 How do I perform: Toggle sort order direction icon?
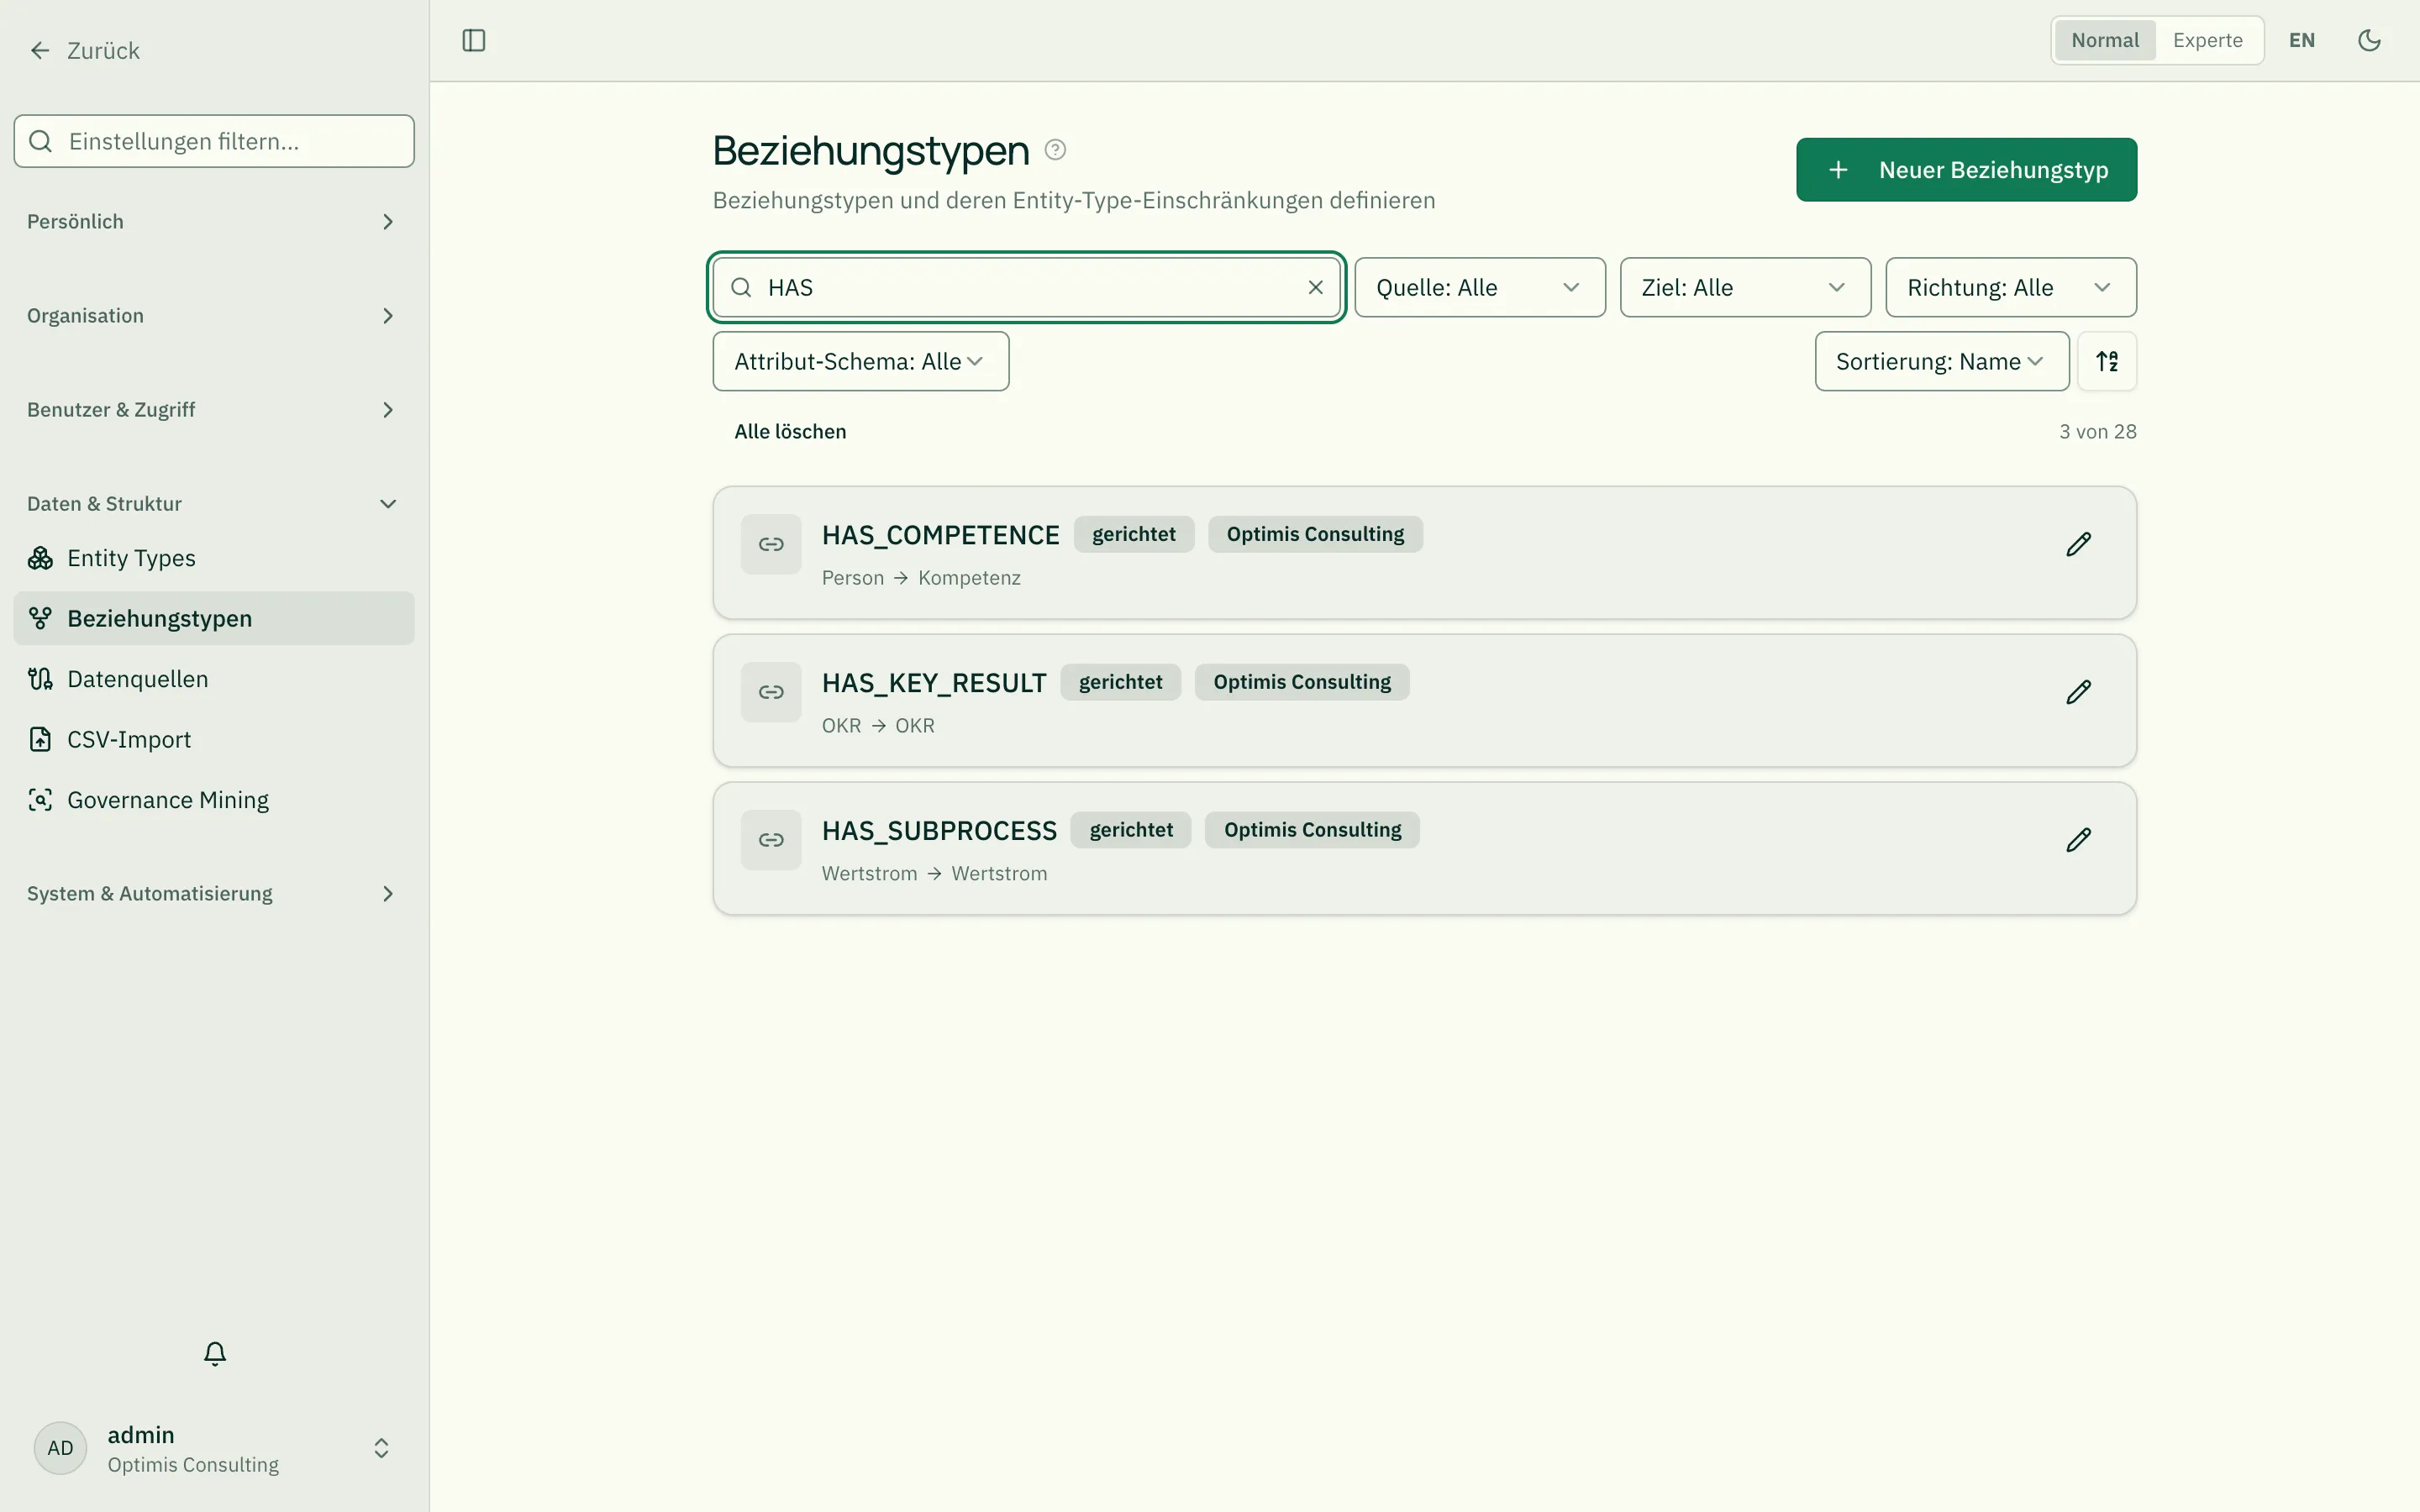2107,361
